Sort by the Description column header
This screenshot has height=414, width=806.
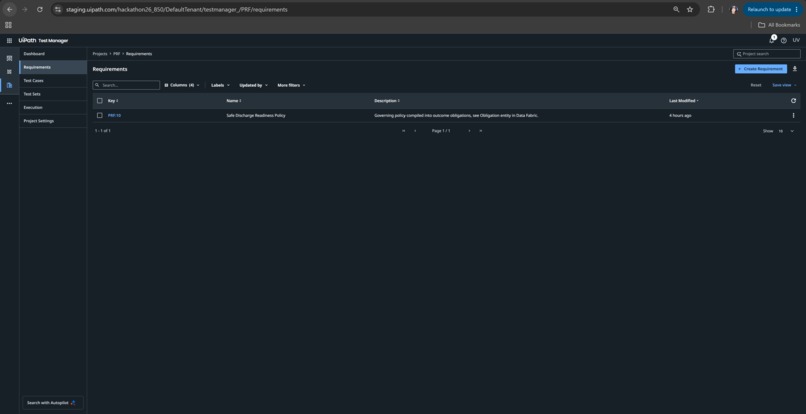click(x=387, y=101)
